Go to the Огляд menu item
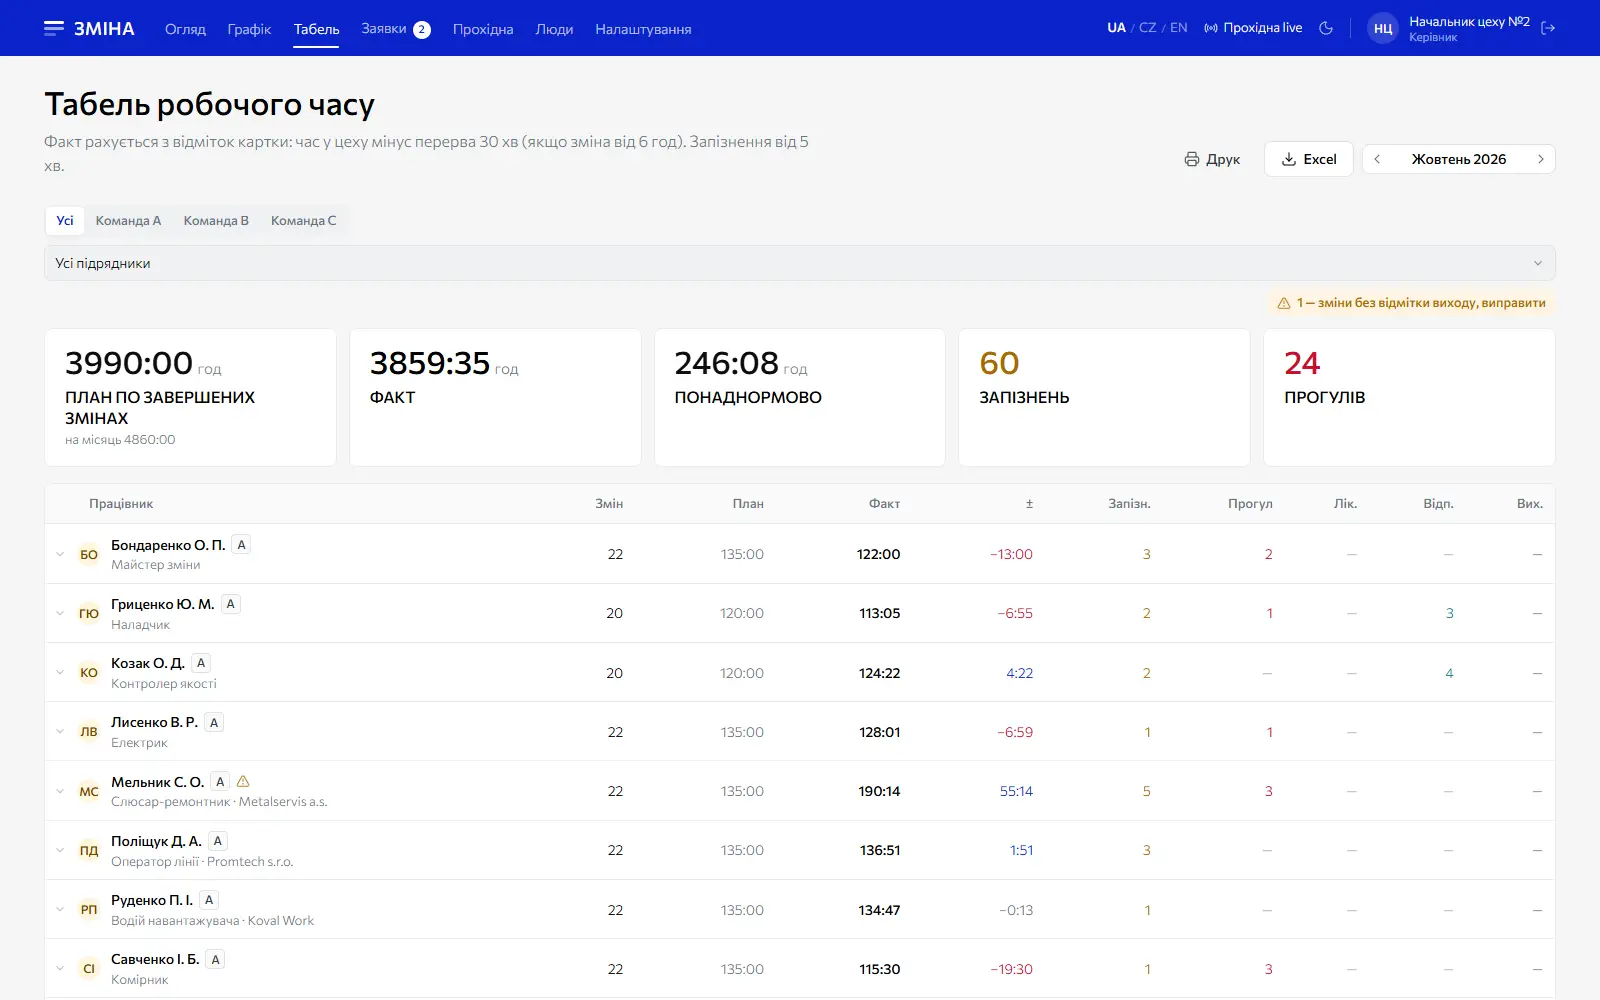Viewport: 1600px width, 1000px height. click(185, 29)
